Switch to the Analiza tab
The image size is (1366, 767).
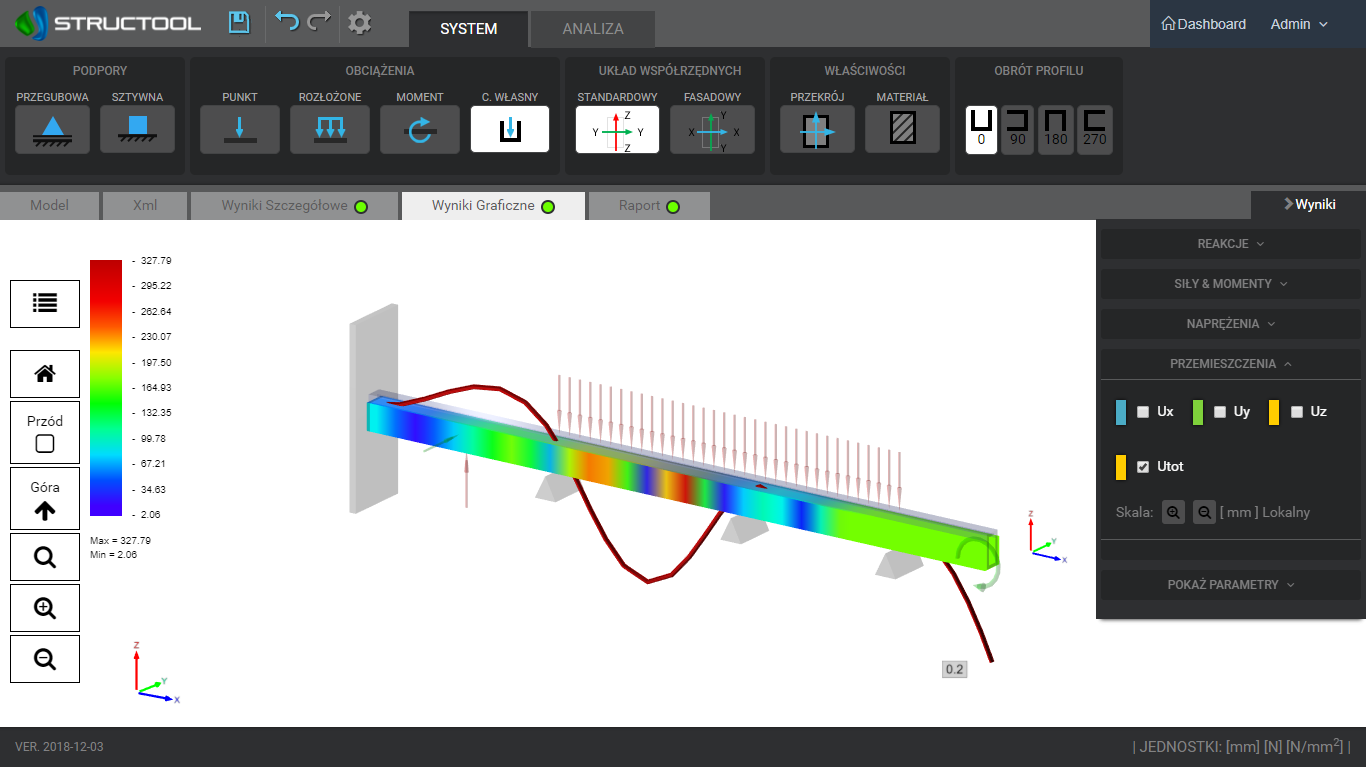[593, 29]
